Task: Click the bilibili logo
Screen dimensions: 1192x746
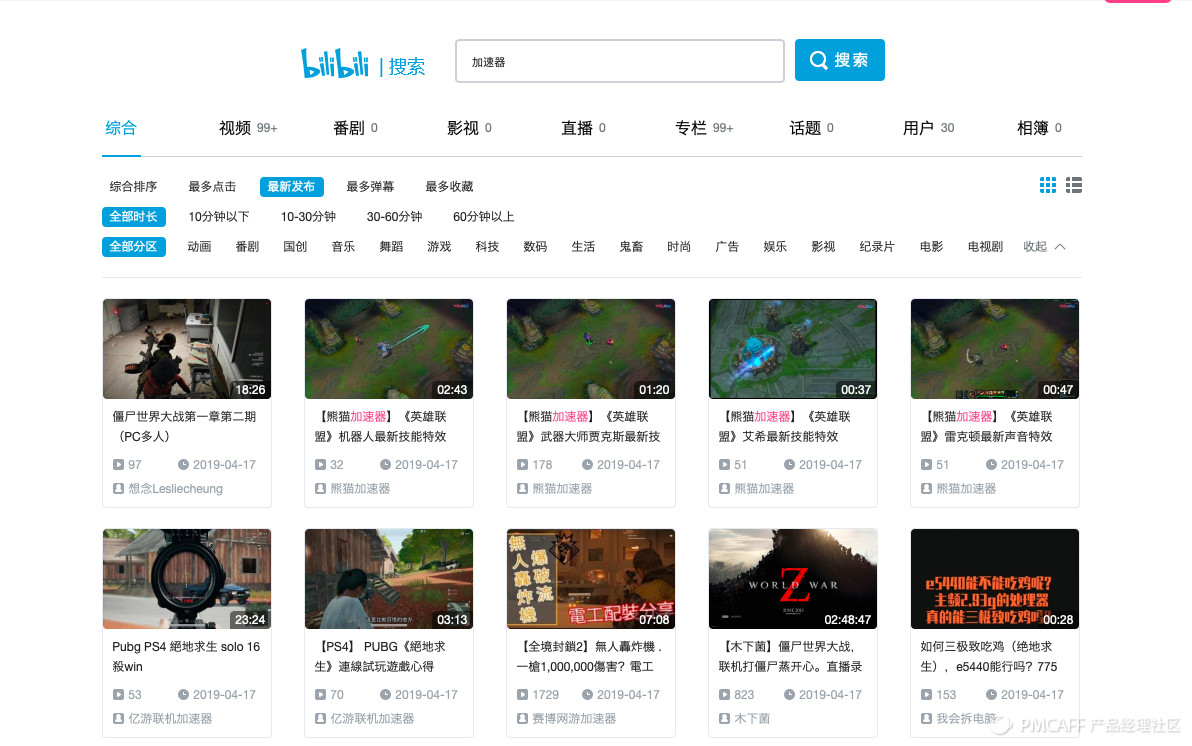Action: 335,63
